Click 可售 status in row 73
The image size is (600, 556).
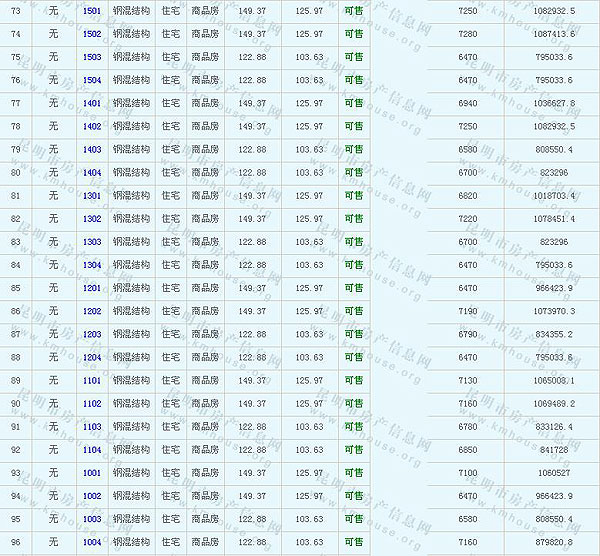tap(353, 11)
